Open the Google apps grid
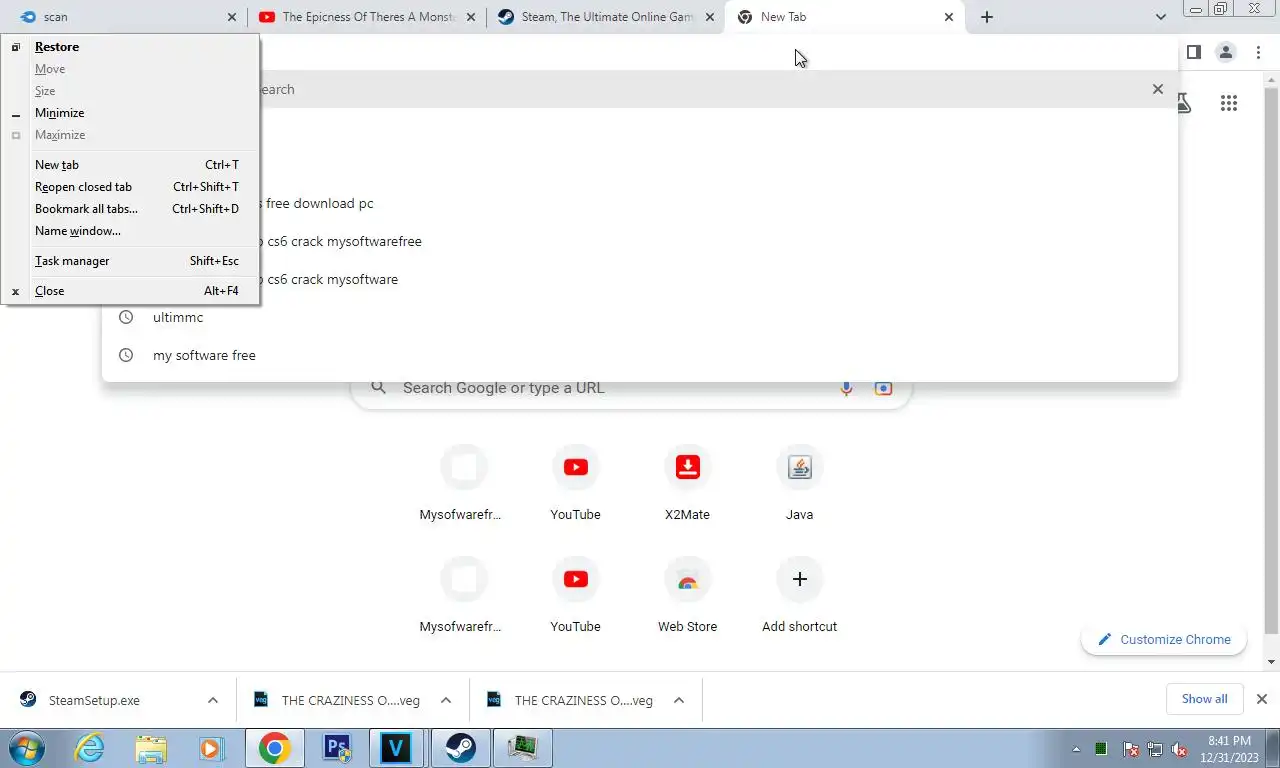This screenshot has height=768, width=1280. [x=1229, y=103]
